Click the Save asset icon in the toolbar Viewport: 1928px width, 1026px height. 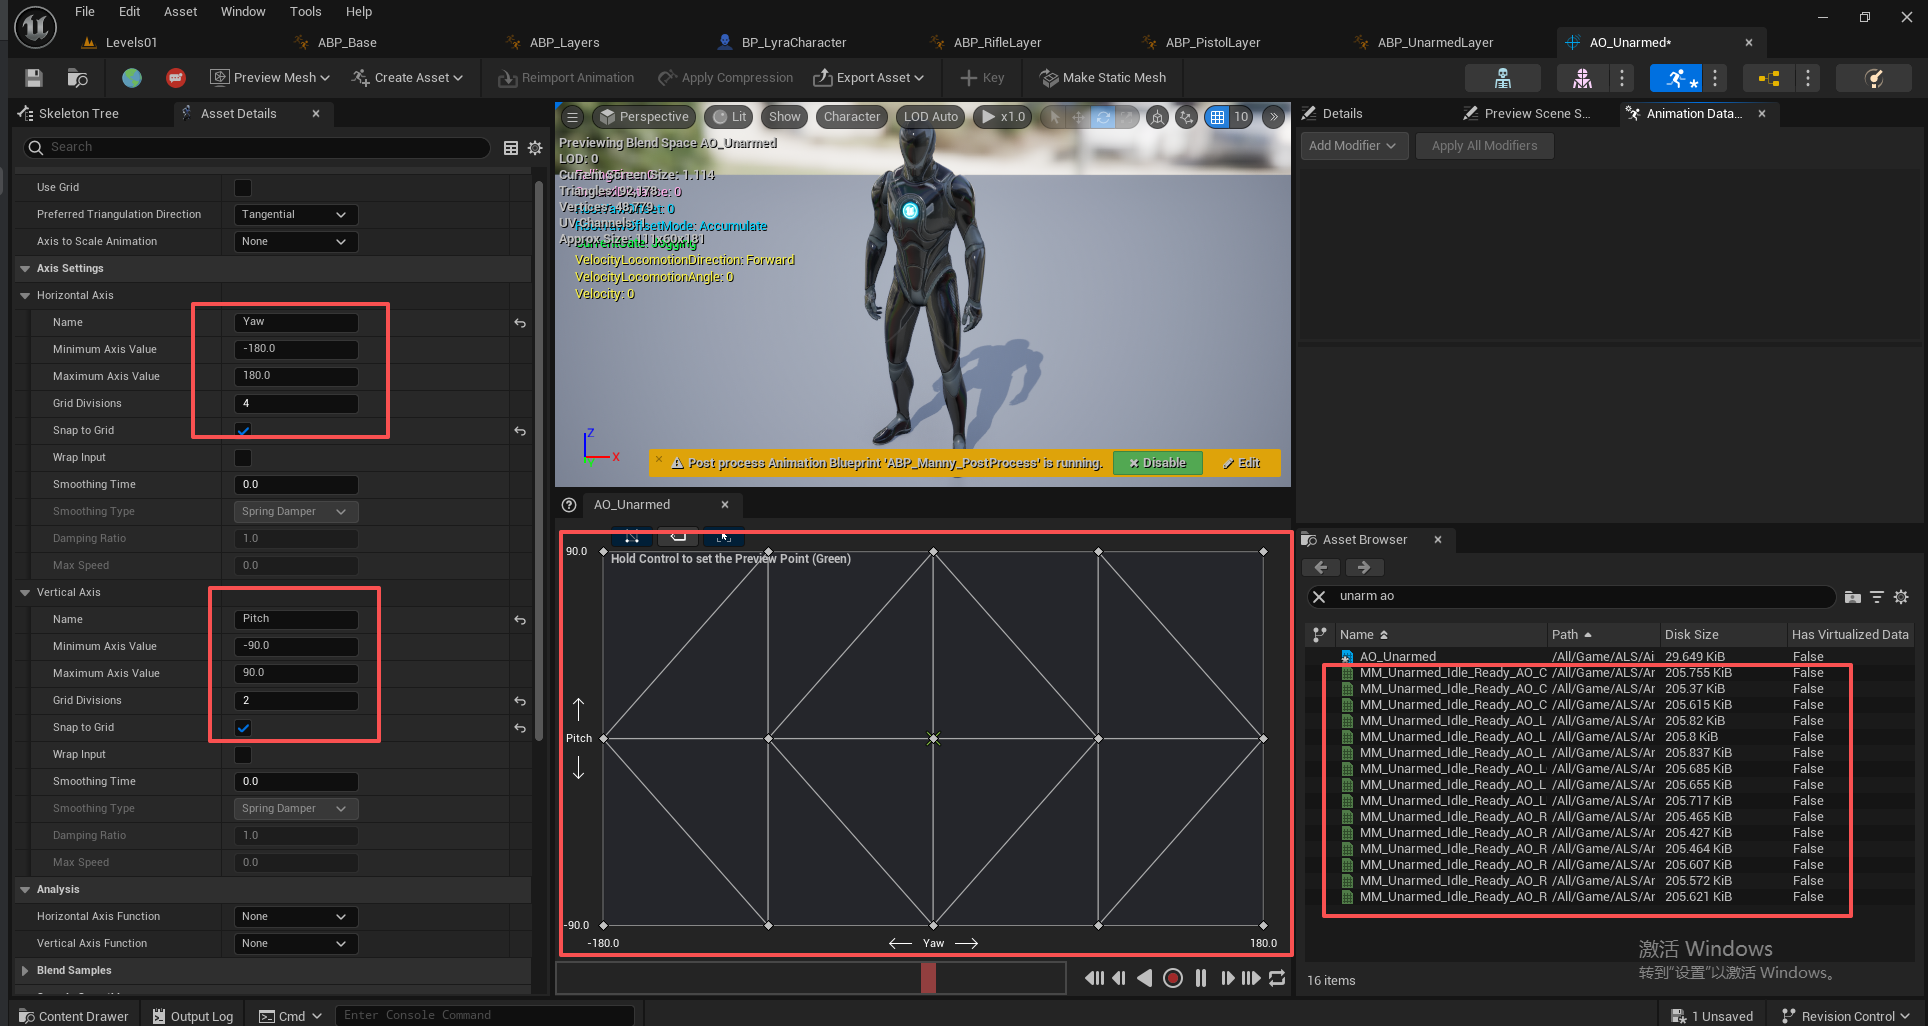[34, 78]
